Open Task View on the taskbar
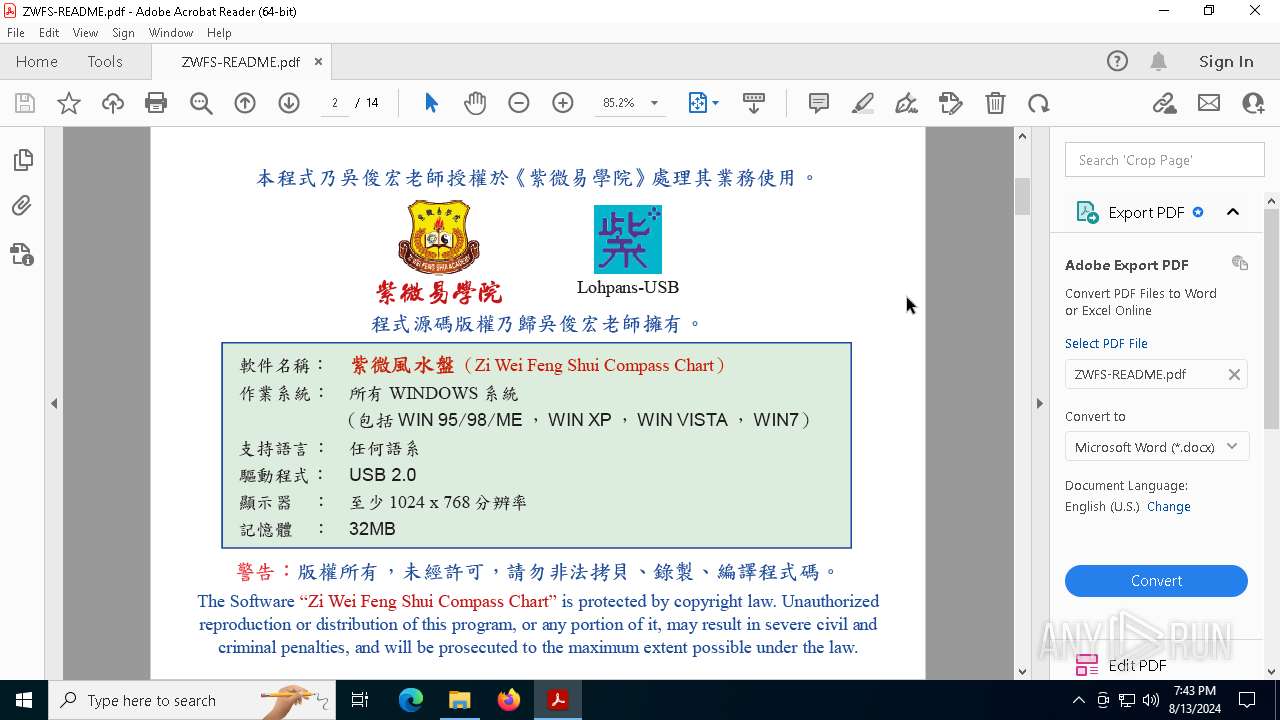This screenshot has height=720, width=1280. (360, 700)
